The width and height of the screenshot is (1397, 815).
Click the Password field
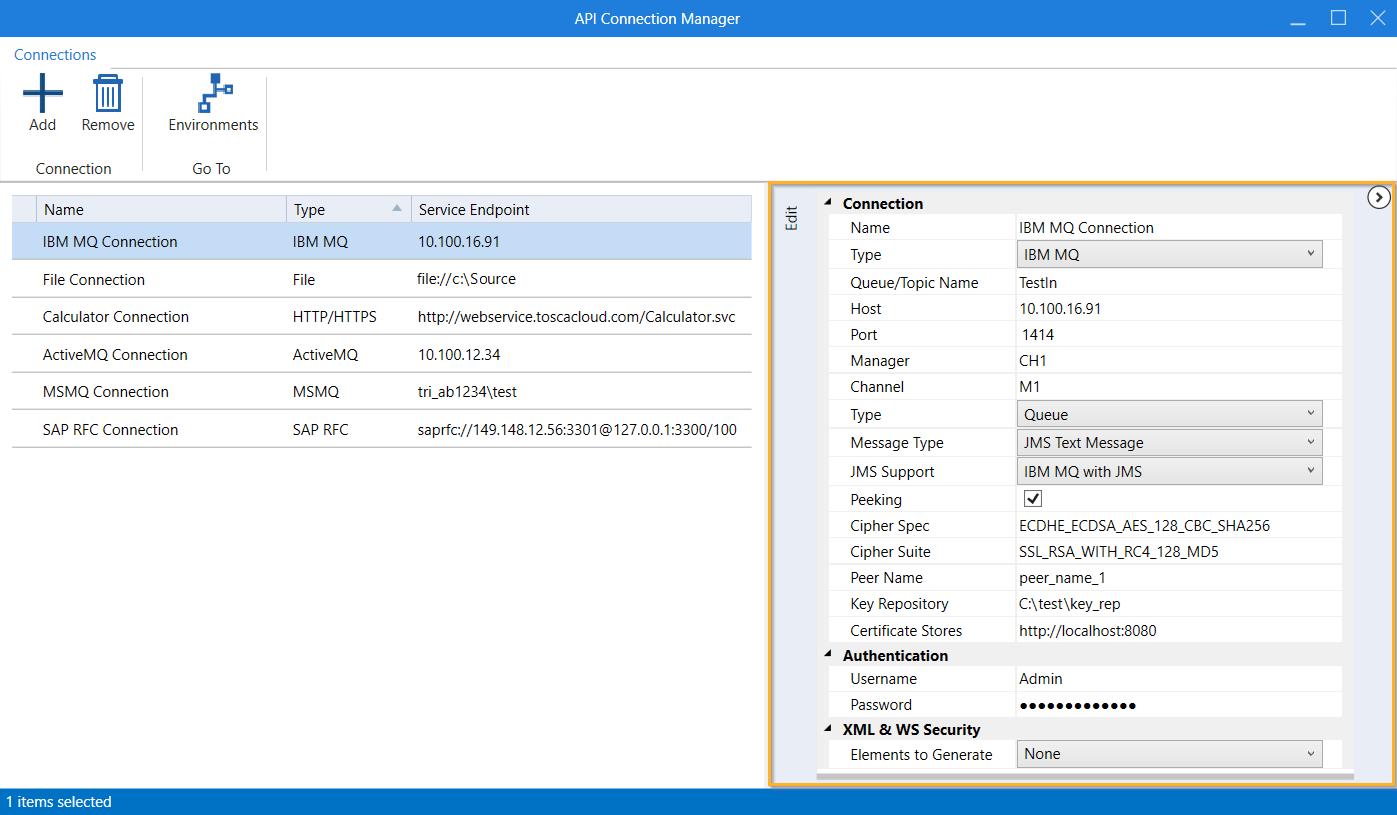click(x=1177, y=705)
